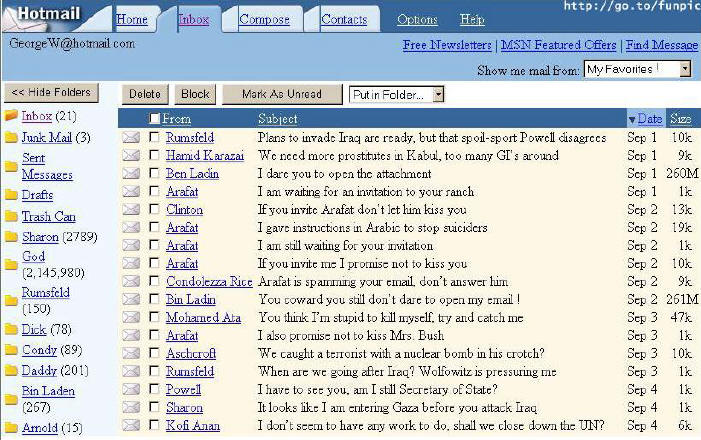Viewport: 701px width, 440px height.
Task: Click folder icon next to God folder
Action: (11, 265)
